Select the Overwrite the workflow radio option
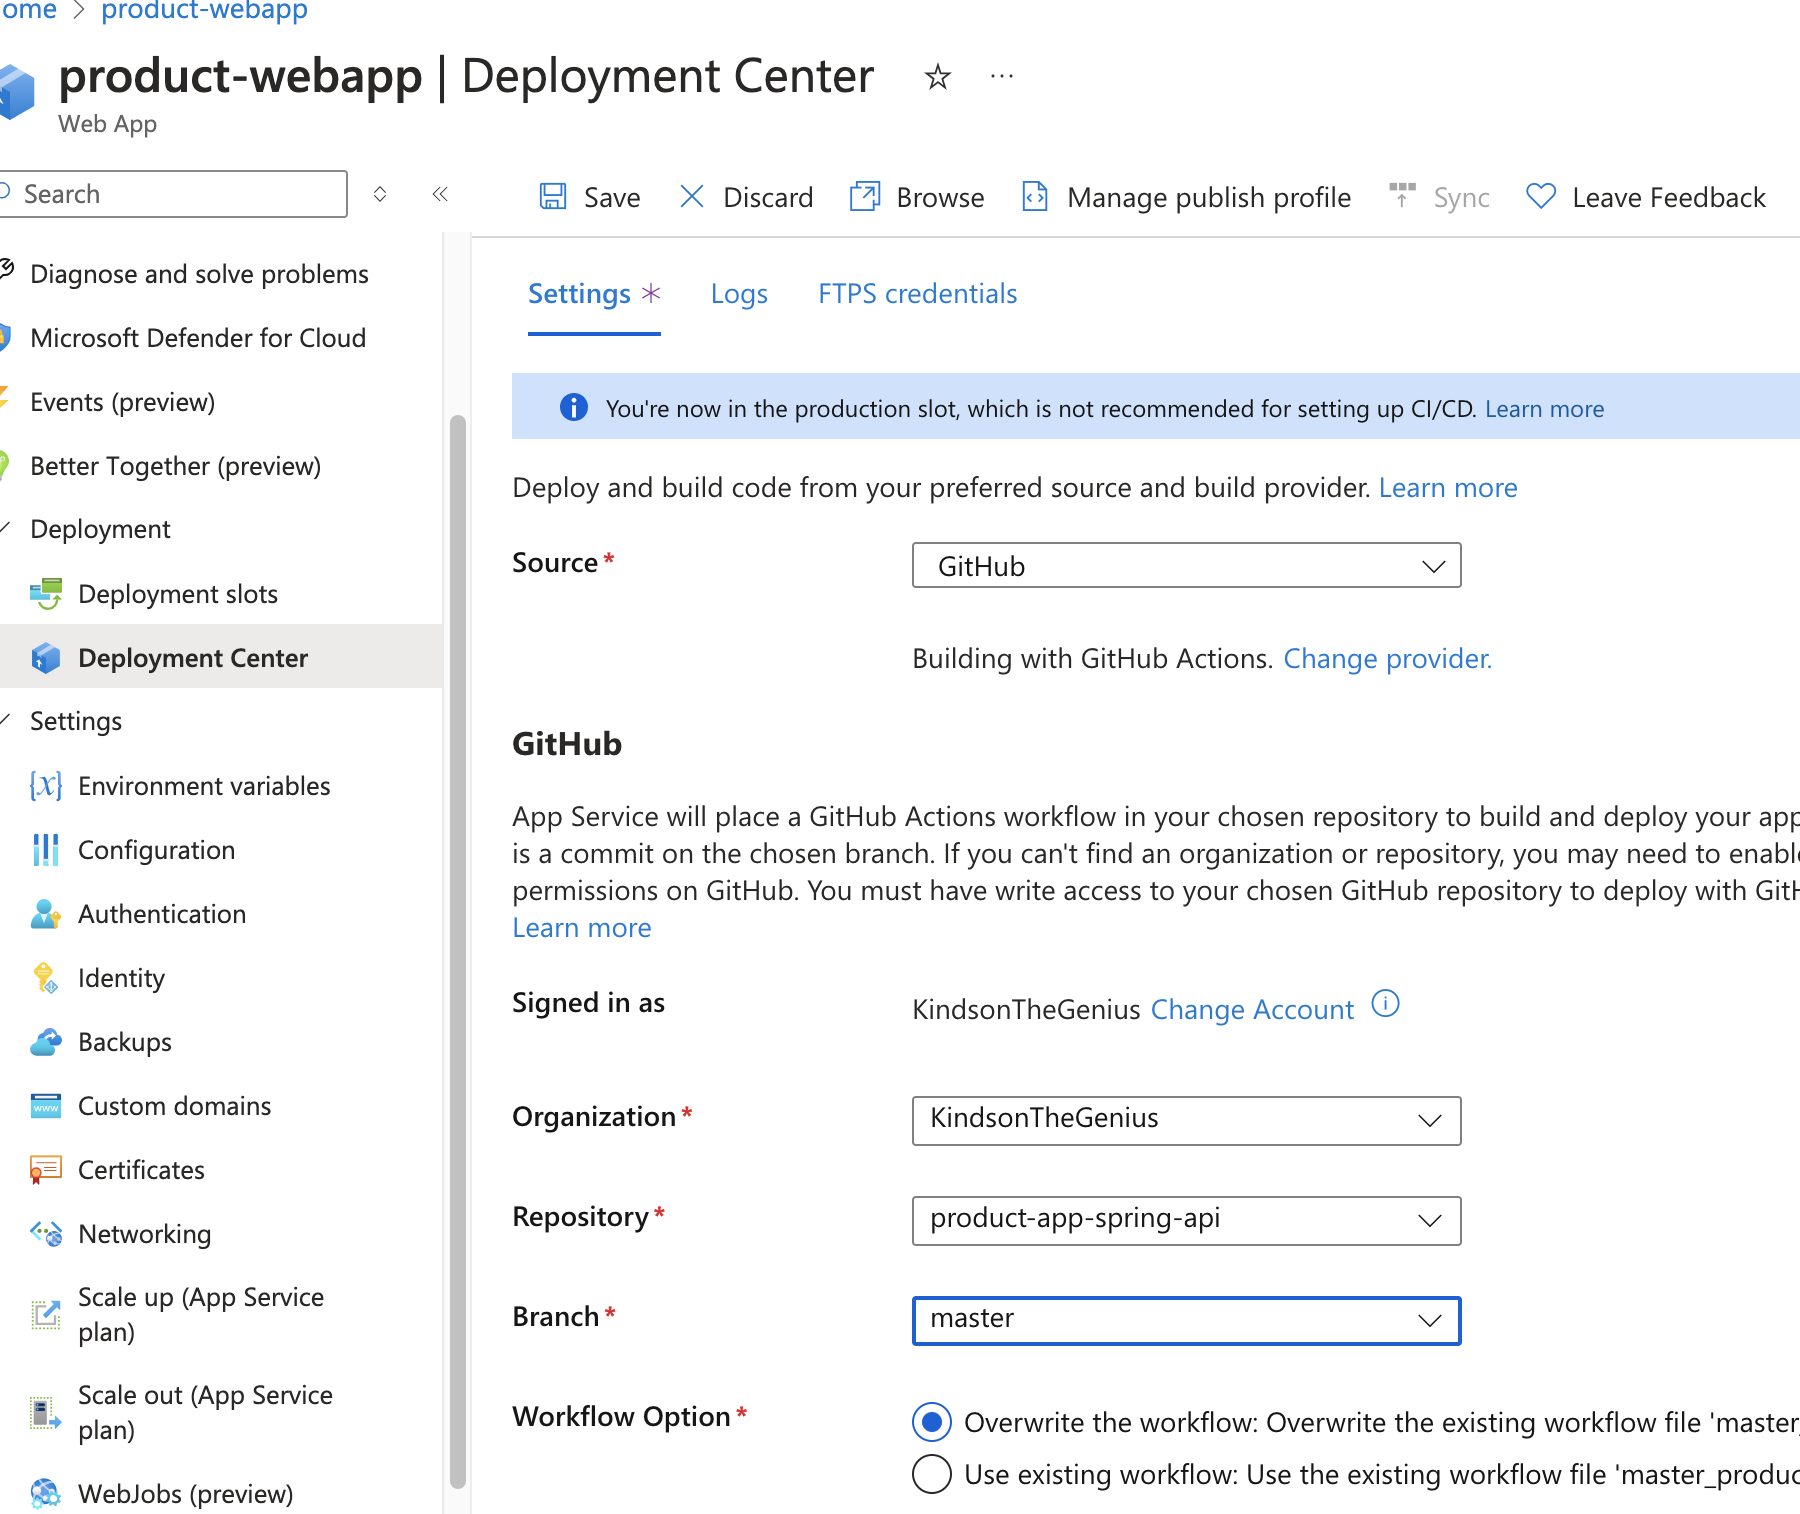The width and height of the screenshot is (1800, 1514). (932, 1421)
